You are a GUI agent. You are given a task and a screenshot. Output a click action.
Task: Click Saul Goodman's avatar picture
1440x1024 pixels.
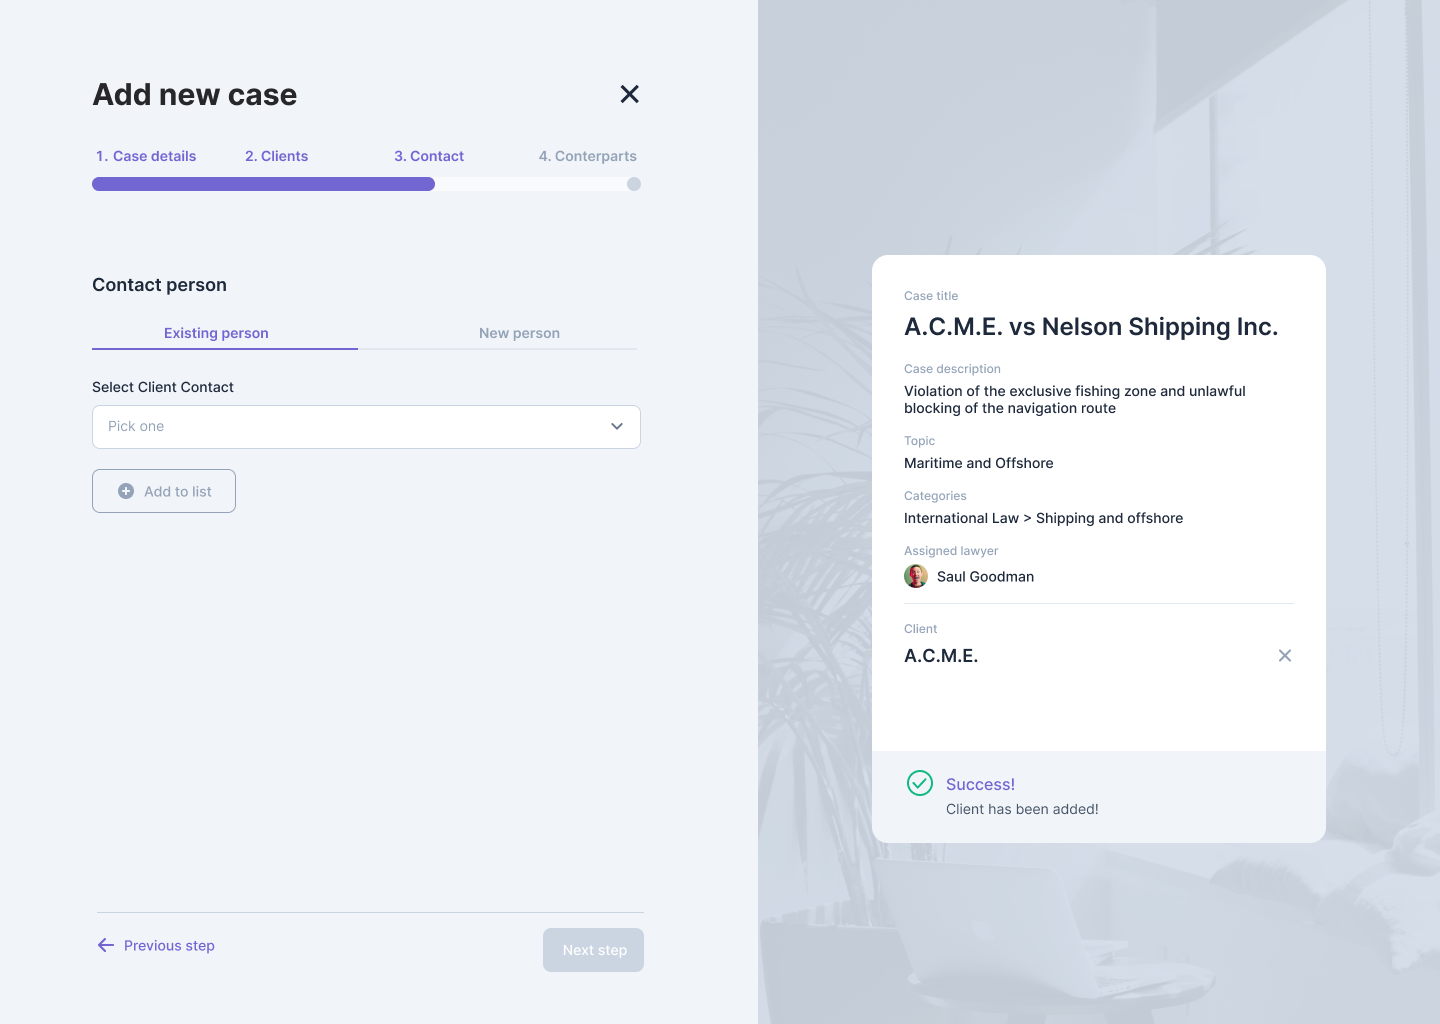(916, 576)
